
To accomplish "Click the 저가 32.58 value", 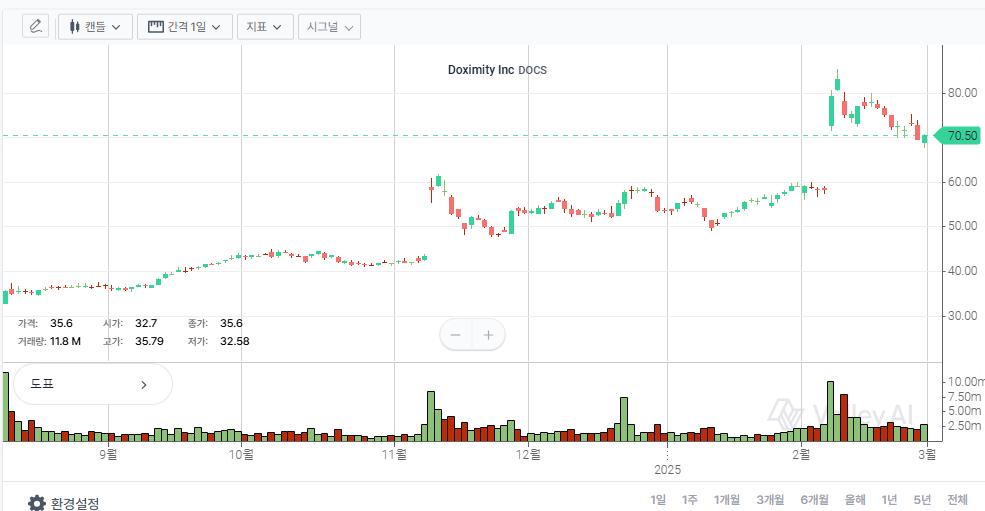I will 235,341.
